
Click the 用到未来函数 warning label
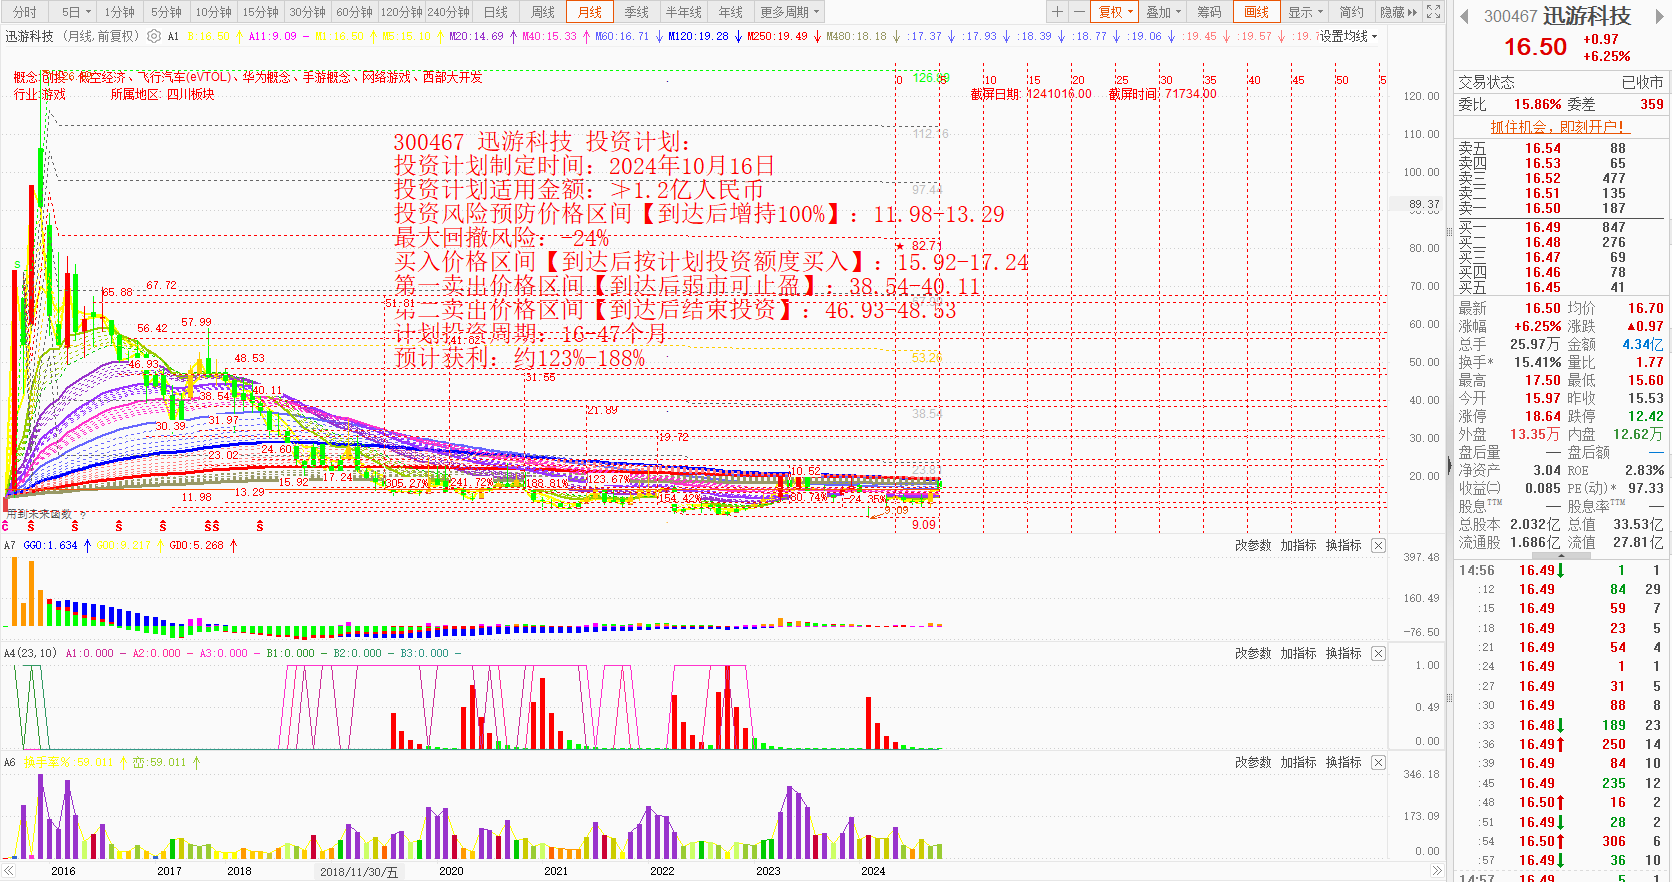(x=40, y=514)
